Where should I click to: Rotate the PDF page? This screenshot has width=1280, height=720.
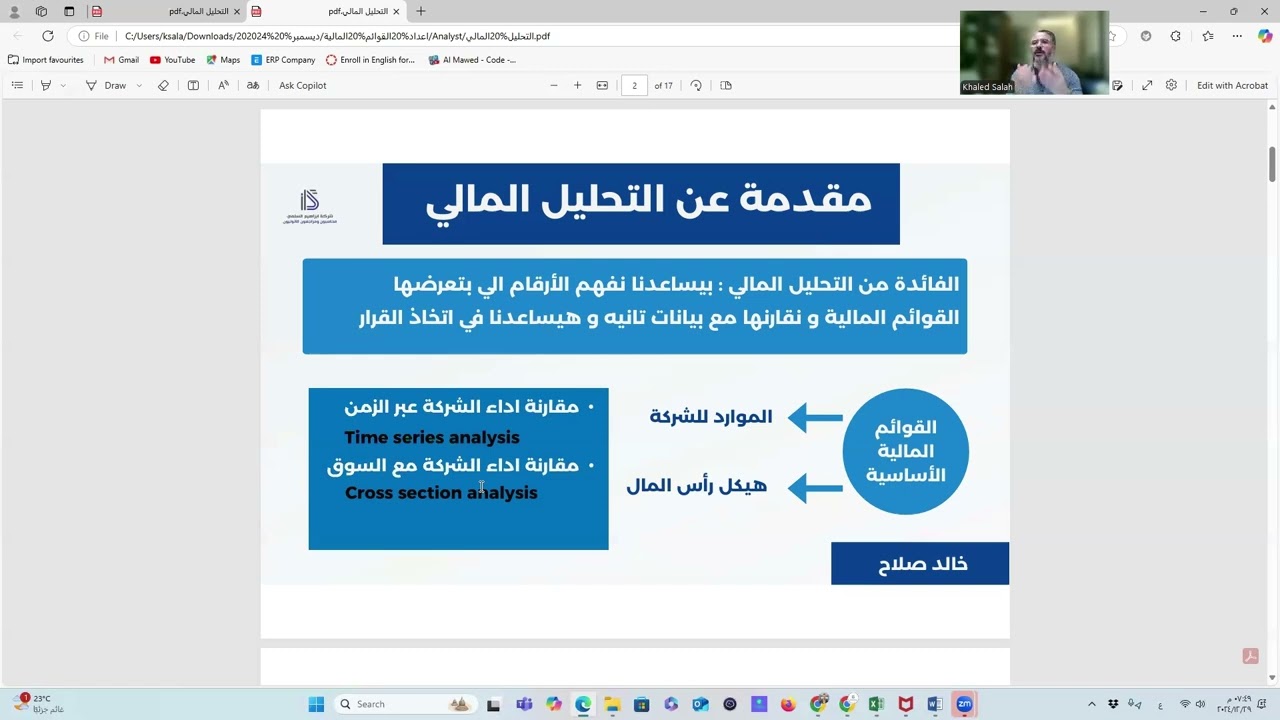click(696, 85)
